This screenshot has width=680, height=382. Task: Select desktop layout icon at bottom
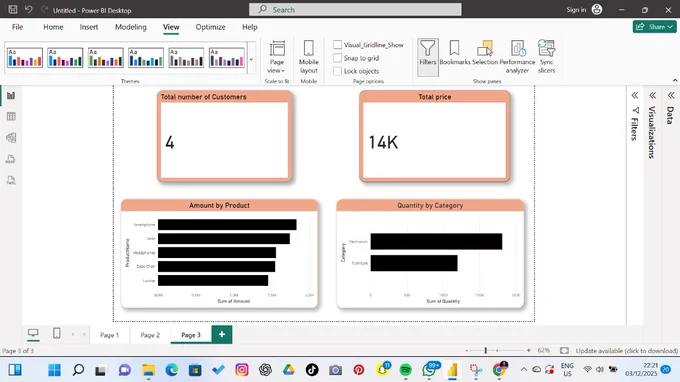coord(33,333)
